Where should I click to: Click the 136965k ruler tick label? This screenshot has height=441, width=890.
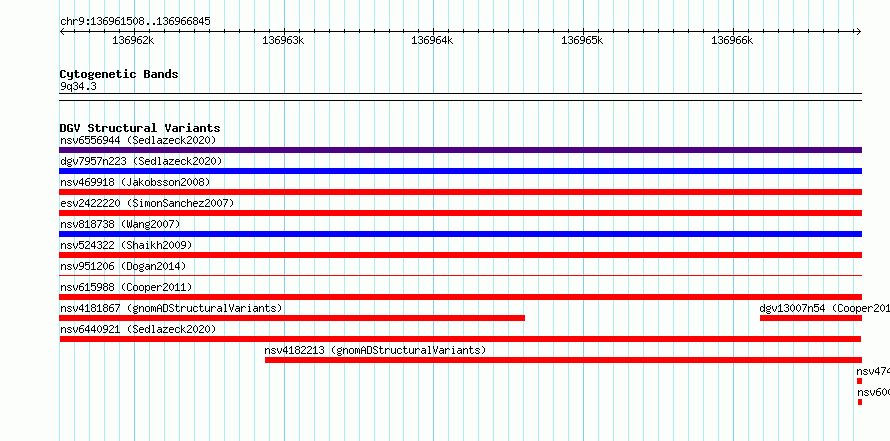pos(582,40)
